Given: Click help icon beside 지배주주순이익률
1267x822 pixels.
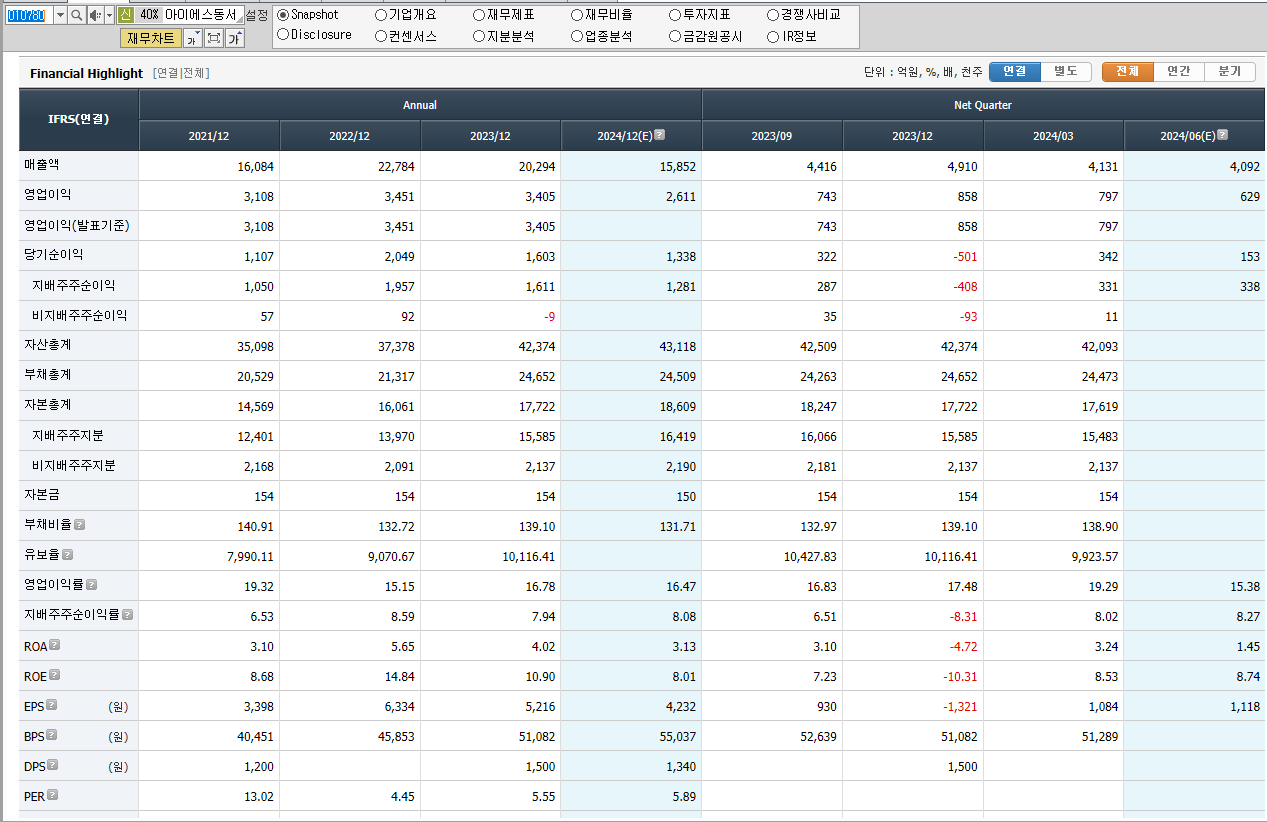Looking at the screenshot, I should (x=127, y=615).
